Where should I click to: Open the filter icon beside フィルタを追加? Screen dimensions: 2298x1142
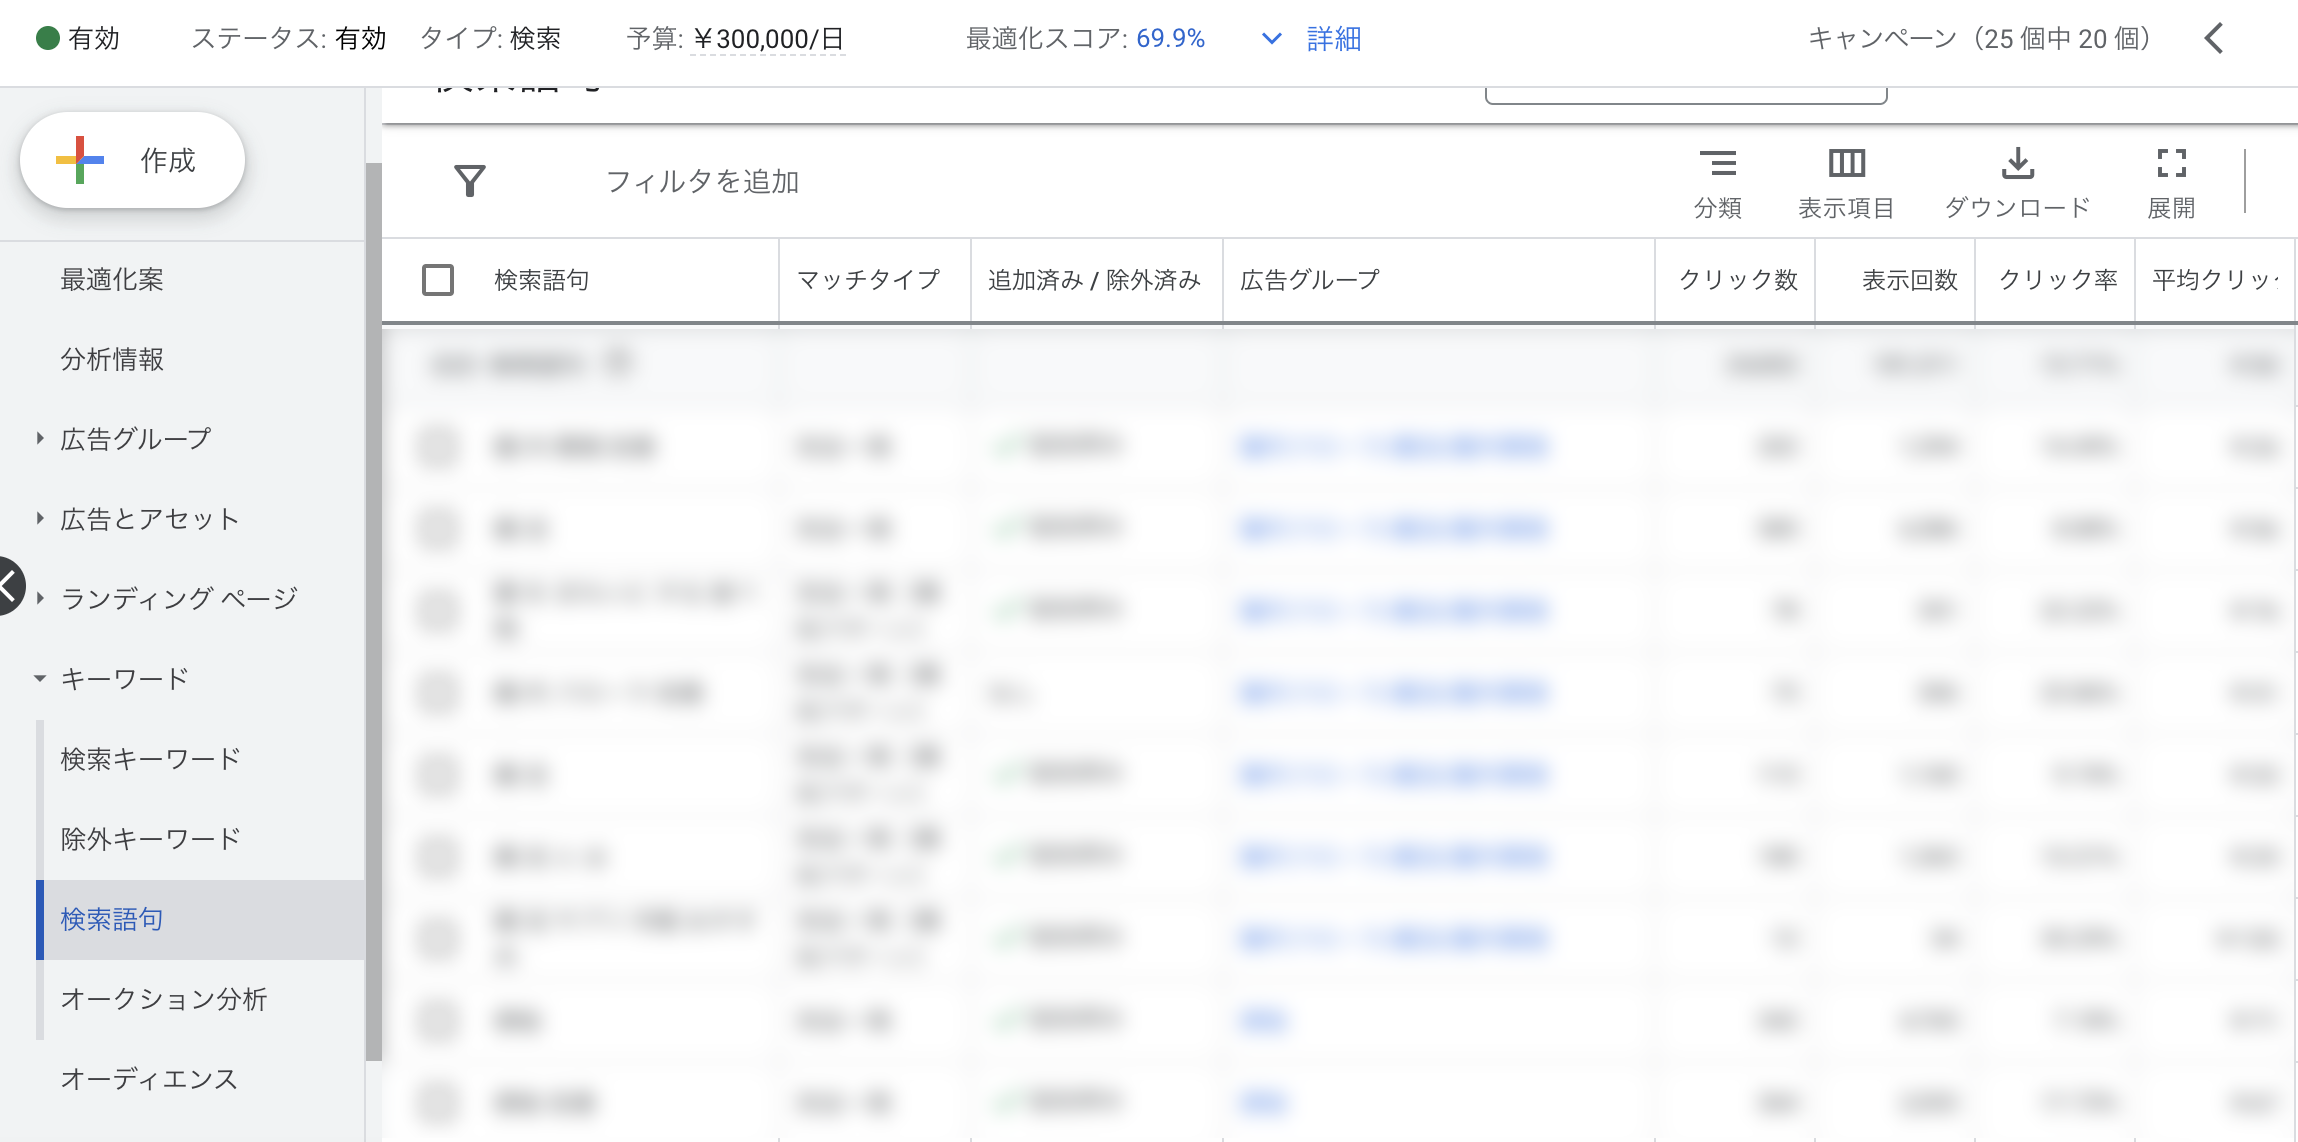pos(470,180)
